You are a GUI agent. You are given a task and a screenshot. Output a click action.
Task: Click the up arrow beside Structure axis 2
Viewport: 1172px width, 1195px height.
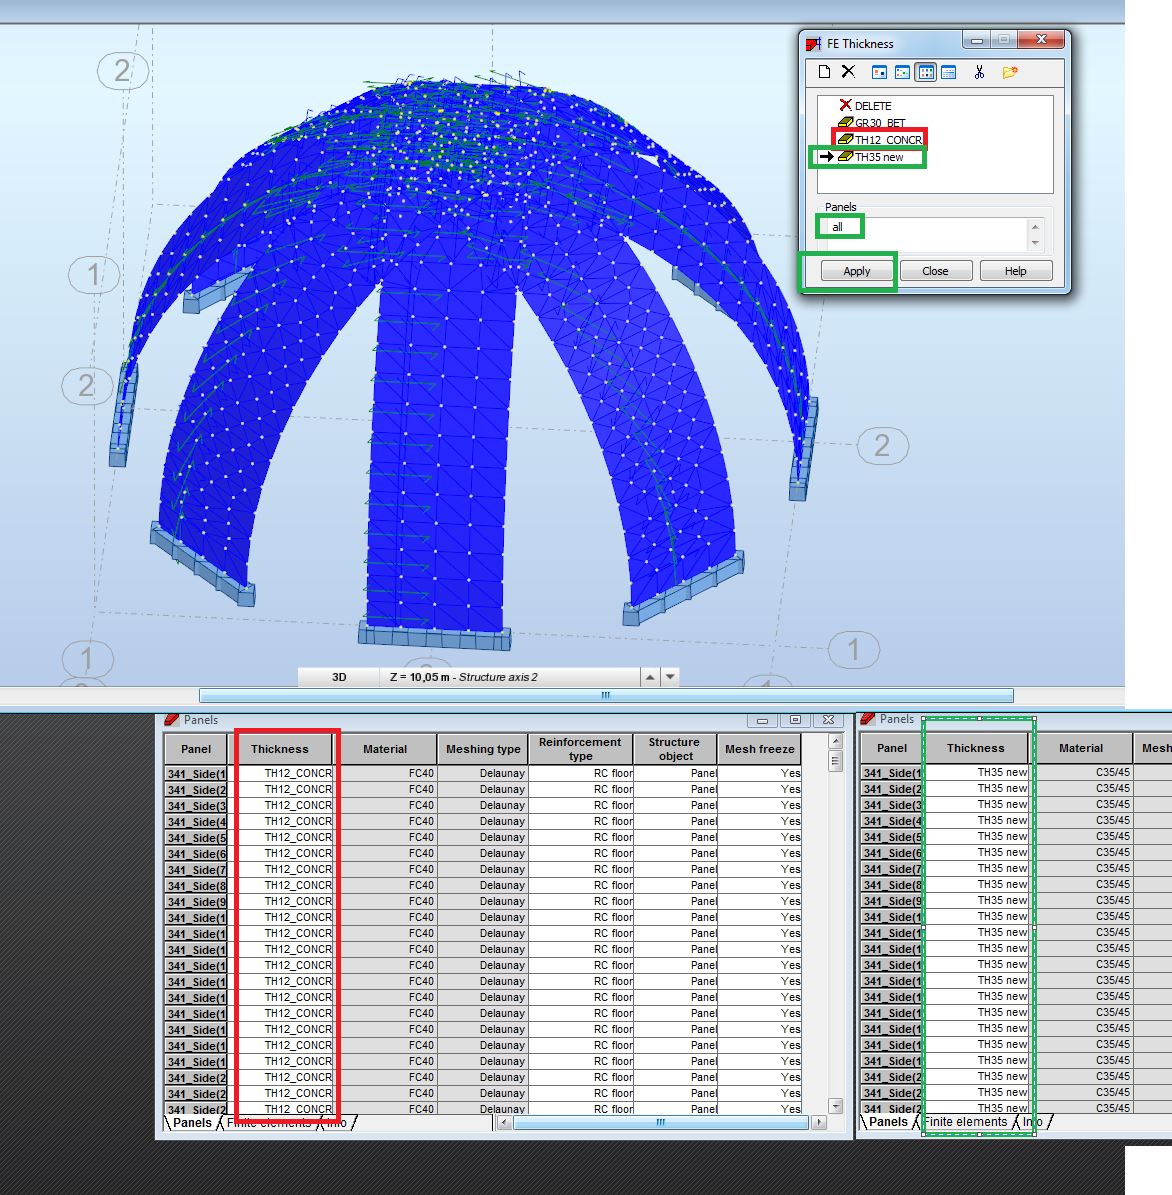pyautogui.click(x=651, y=676)
